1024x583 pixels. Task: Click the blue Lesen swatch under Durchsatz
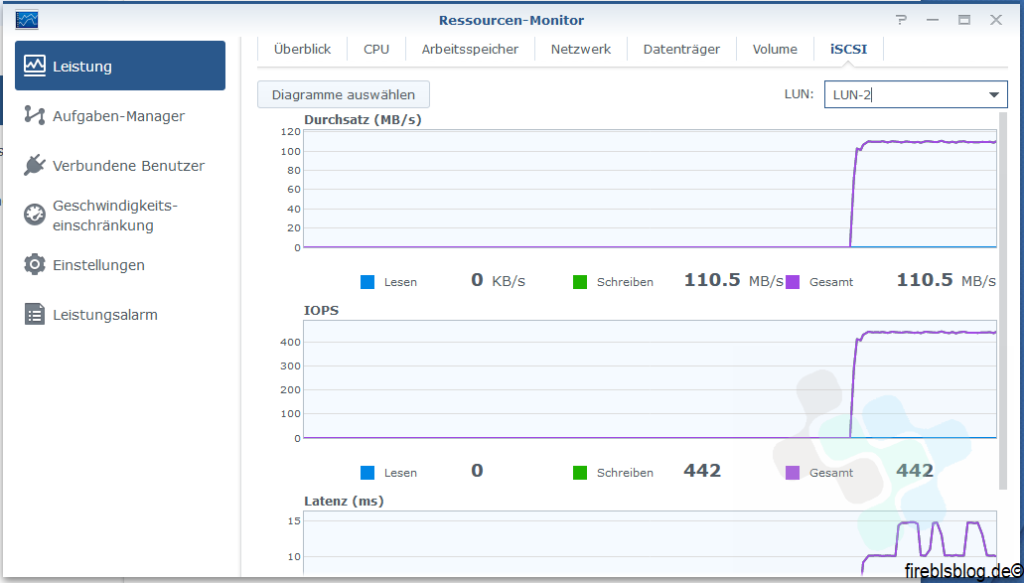[x=368, y=282]
